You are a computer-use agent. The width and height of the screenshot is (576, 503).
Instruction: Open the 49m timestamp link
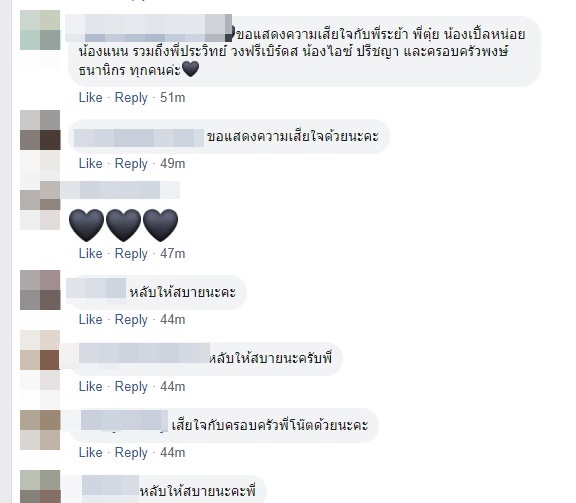point(173,164)
